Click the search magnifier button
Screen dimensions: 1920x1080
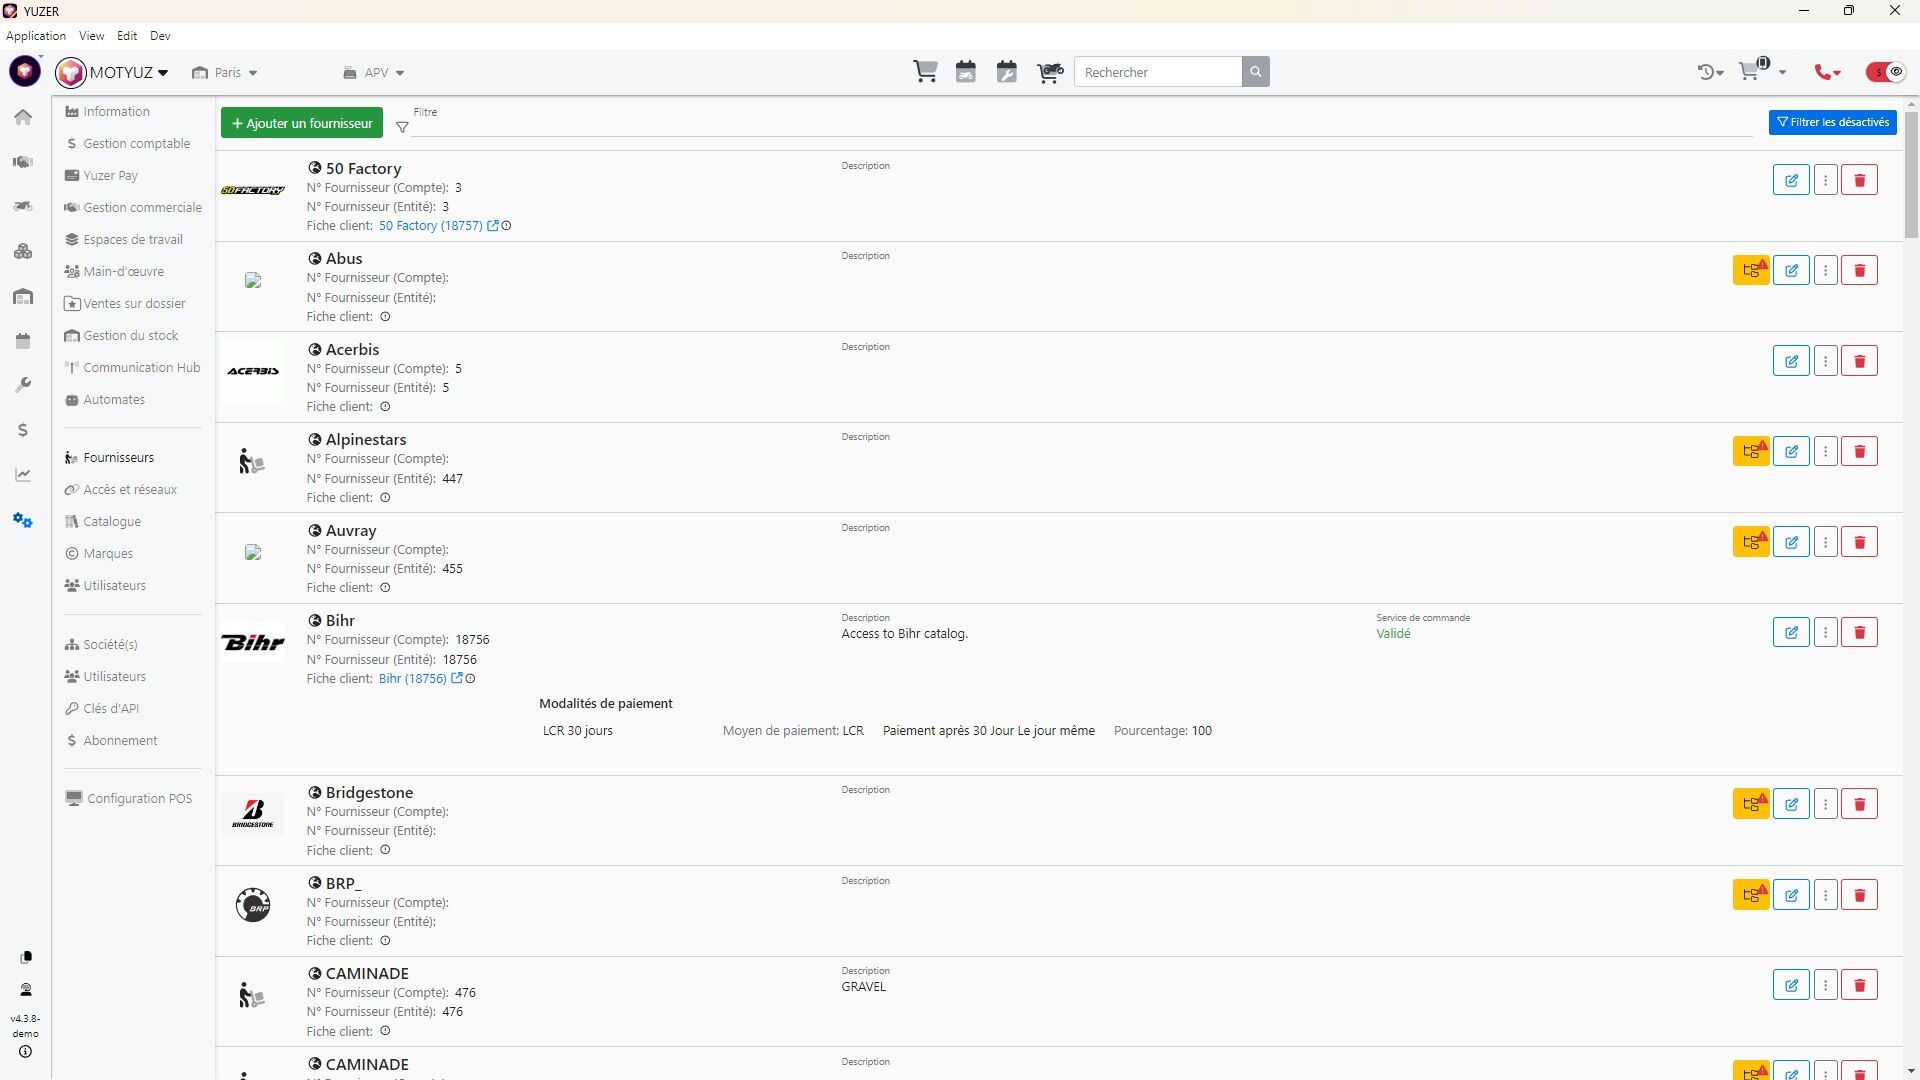pyautogui.click(x=1256, y=72)
